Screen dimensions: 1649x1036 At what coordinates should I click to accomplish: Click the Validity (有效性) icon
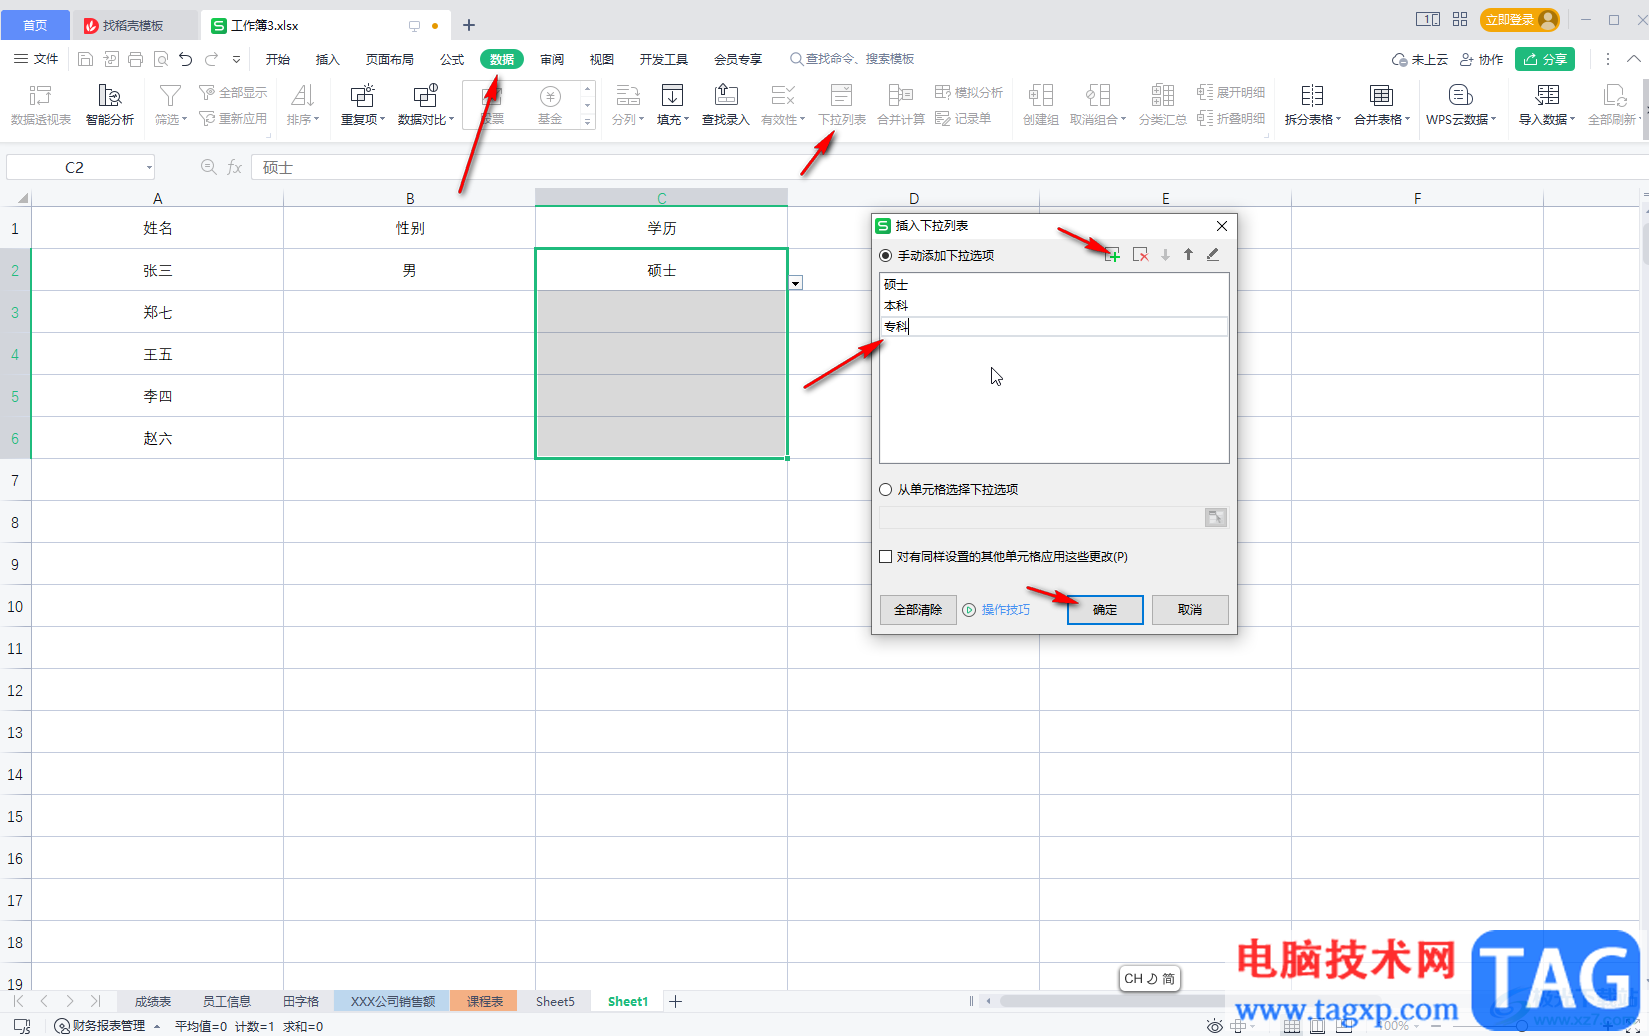[783, 95]
